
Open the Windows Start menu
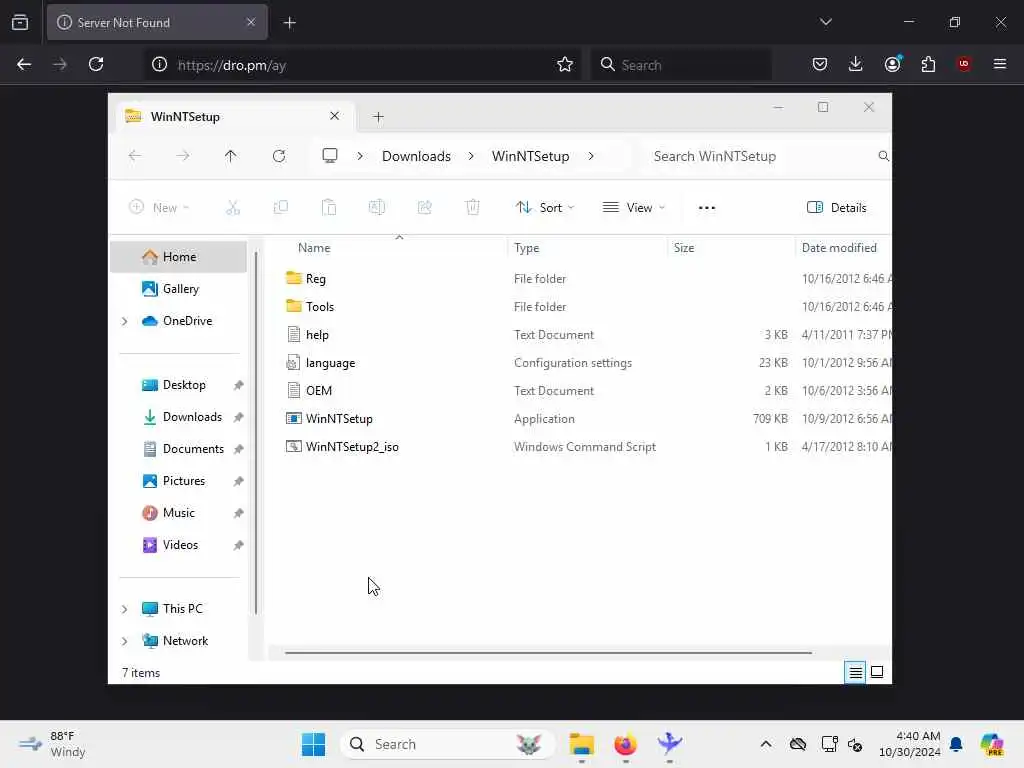tap(313, 744)
